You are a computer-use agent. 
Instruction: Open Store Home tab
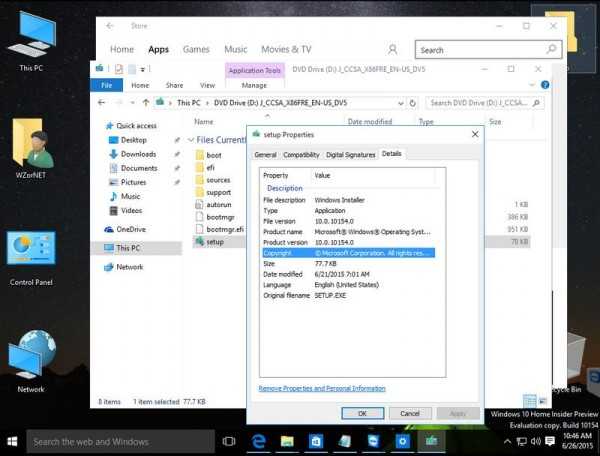122,49
